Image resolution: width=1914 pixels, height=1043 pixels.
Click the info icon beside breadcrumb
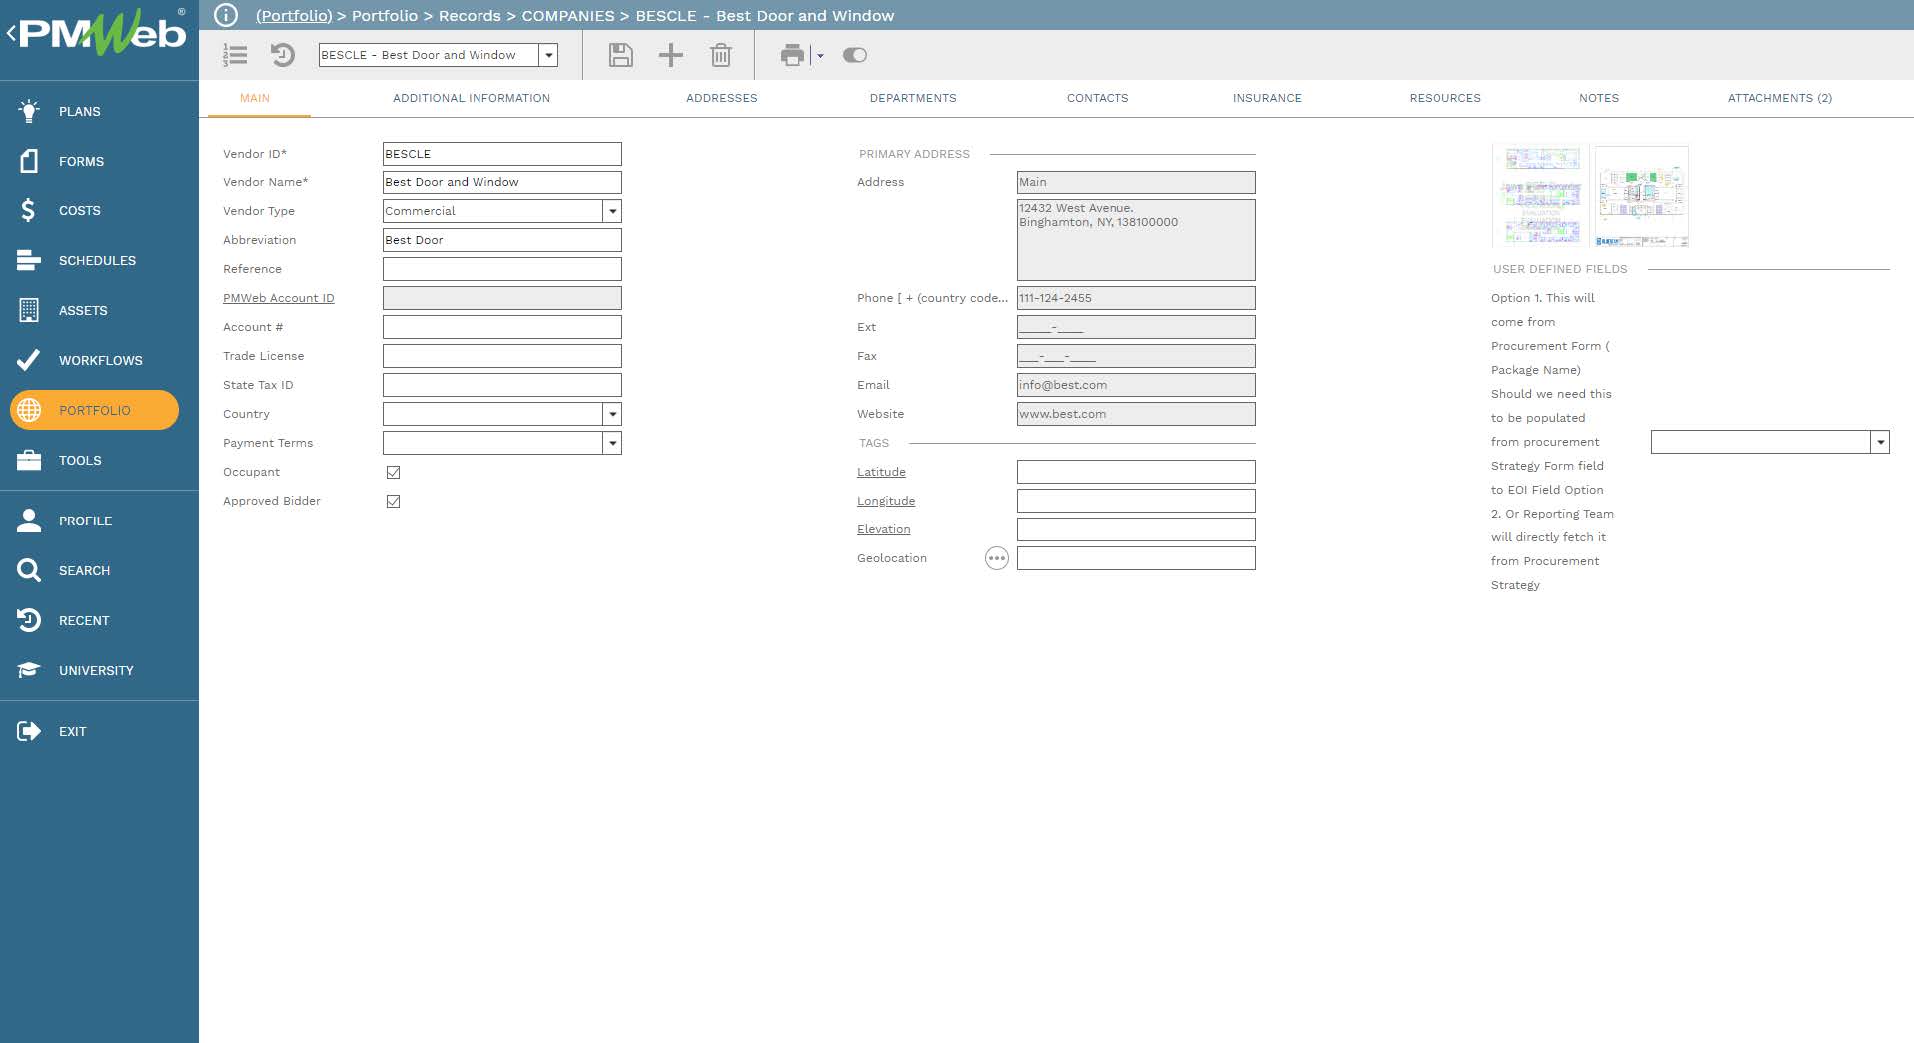tap(226, 15)
